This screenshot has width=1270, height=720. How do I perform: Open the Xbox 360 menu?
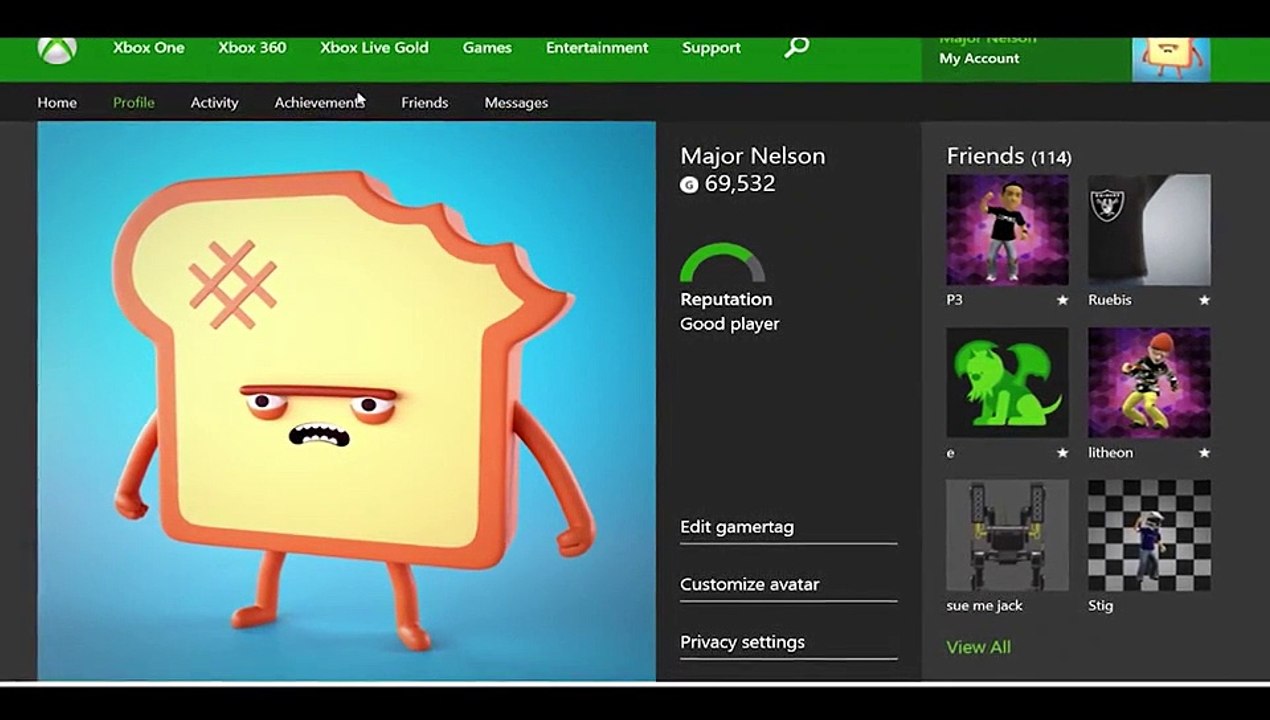point(252,47)
